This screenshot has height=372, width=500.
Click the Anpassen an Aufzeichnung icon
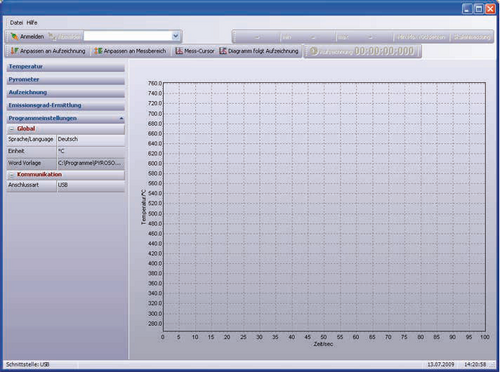pos(14,51)
